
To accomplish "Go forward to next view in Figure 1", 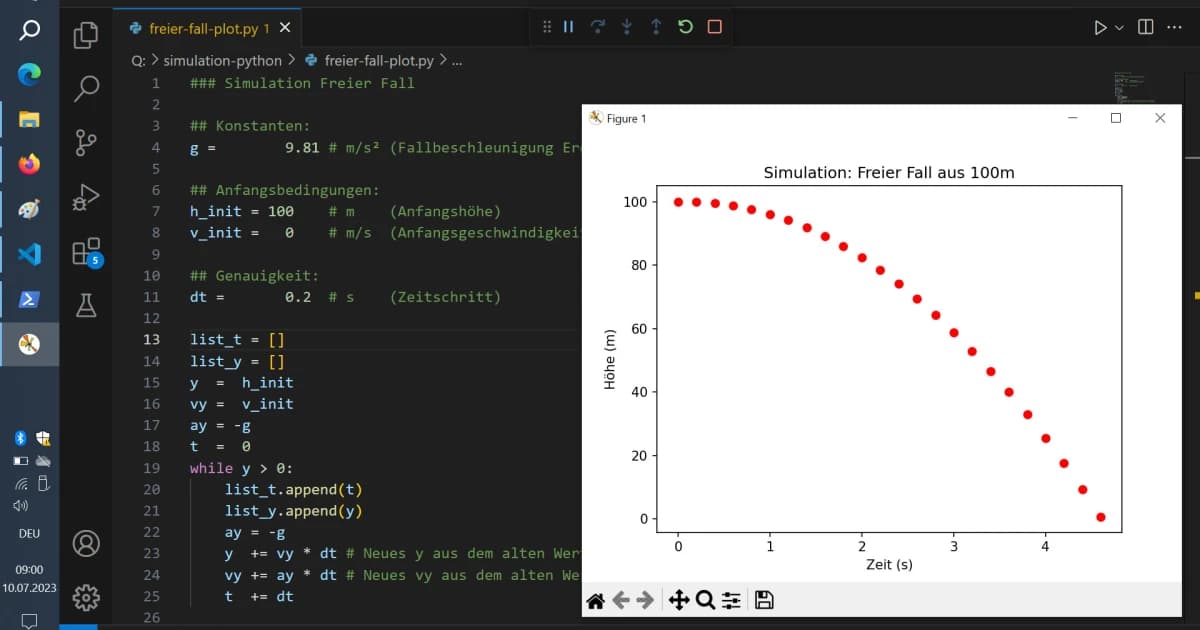I will click(646, 600).
